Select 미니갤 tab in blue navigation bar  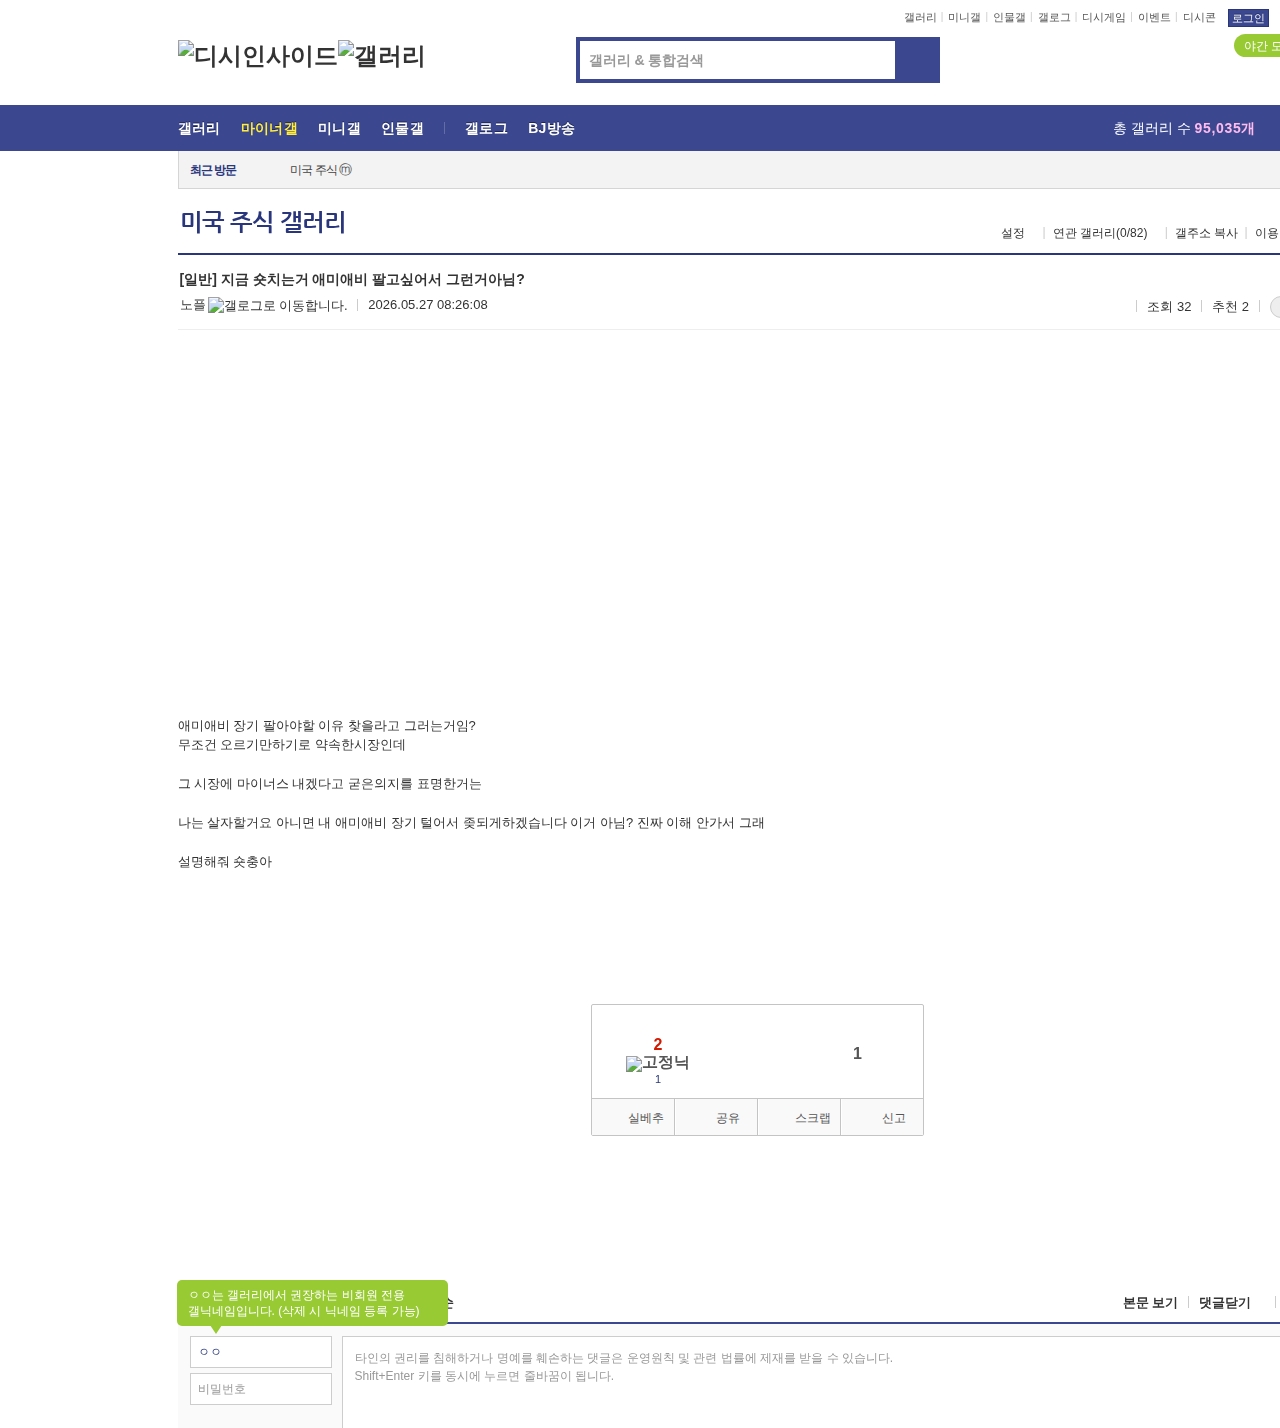coord(339,129)
